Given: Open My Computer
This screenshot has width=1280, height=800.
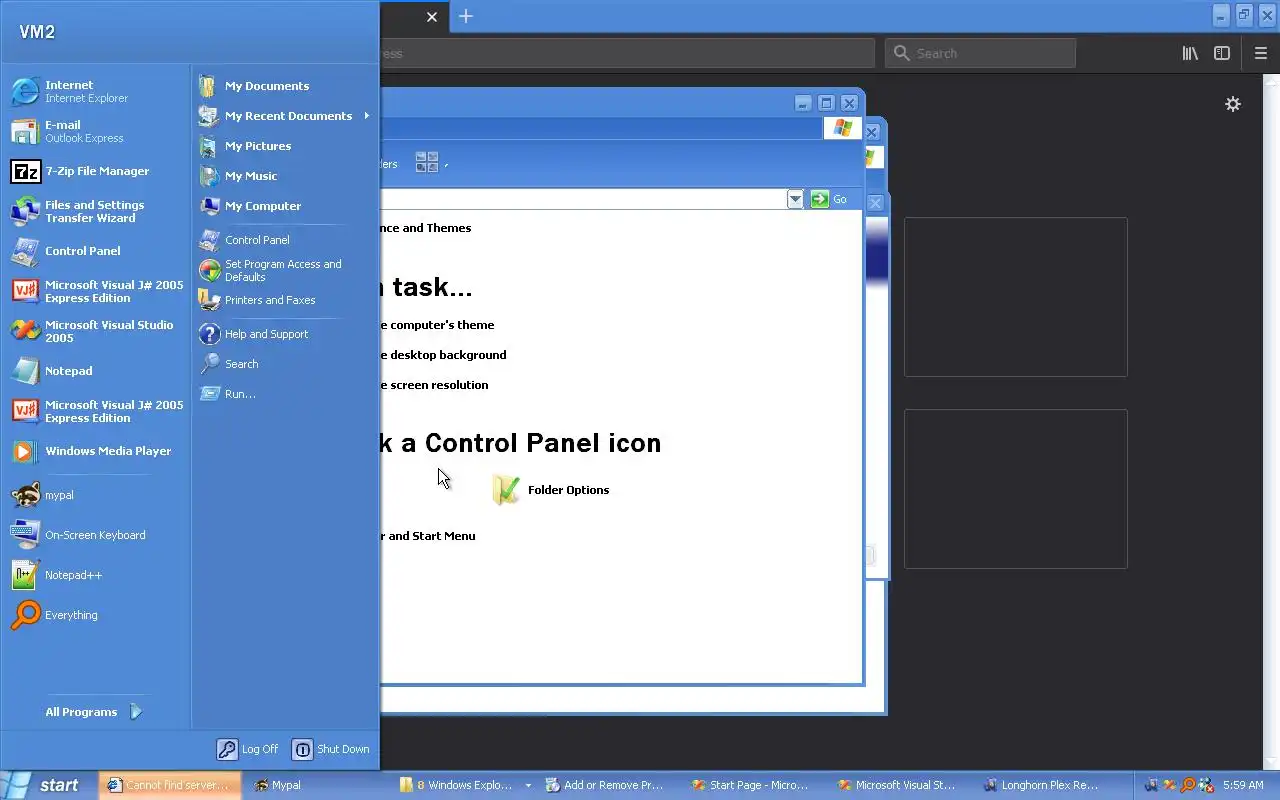Looking at the screenshot, I should [285, 206].
